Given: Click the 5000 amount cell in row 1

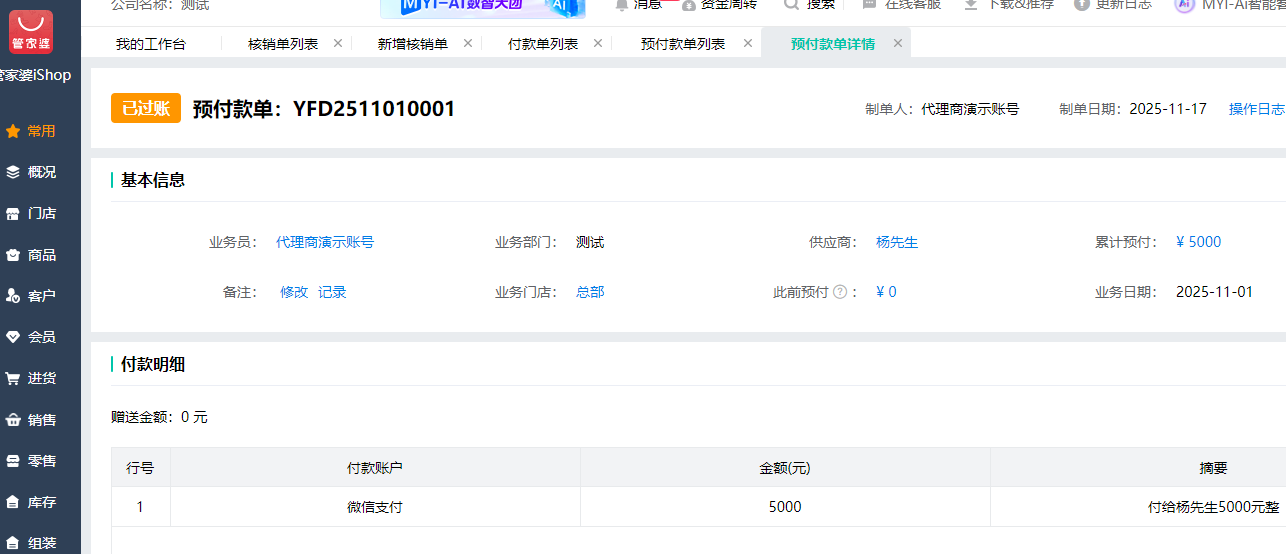Looking at the screenshot, I should click(x=785, y=507).
